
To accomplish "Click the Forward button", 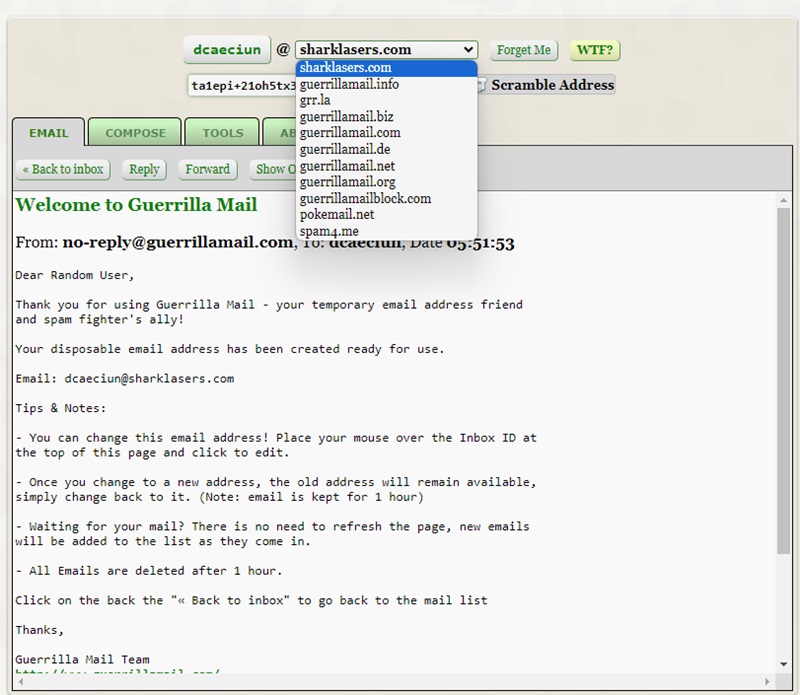I will pyautogui.click(x=206, y=170).
